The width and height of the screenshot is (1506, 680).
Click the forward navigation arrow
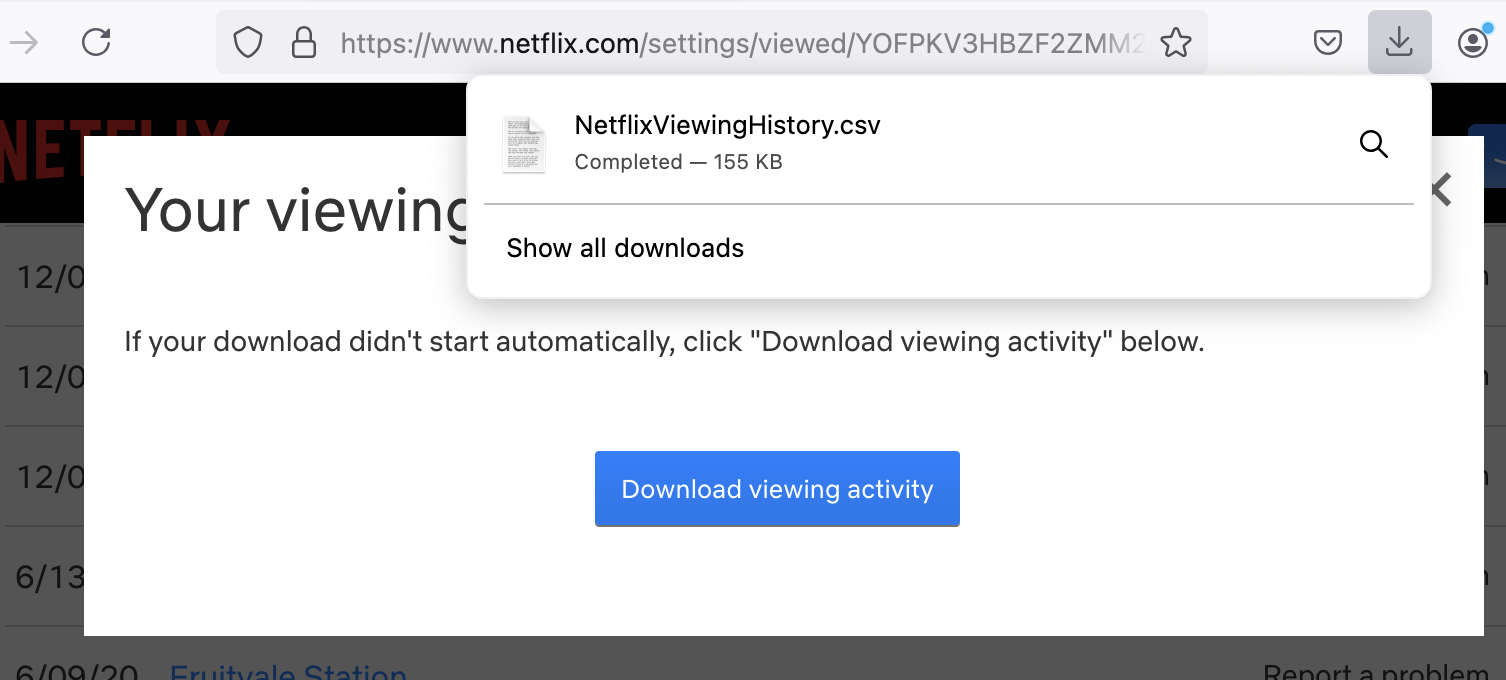pos(23,42)
